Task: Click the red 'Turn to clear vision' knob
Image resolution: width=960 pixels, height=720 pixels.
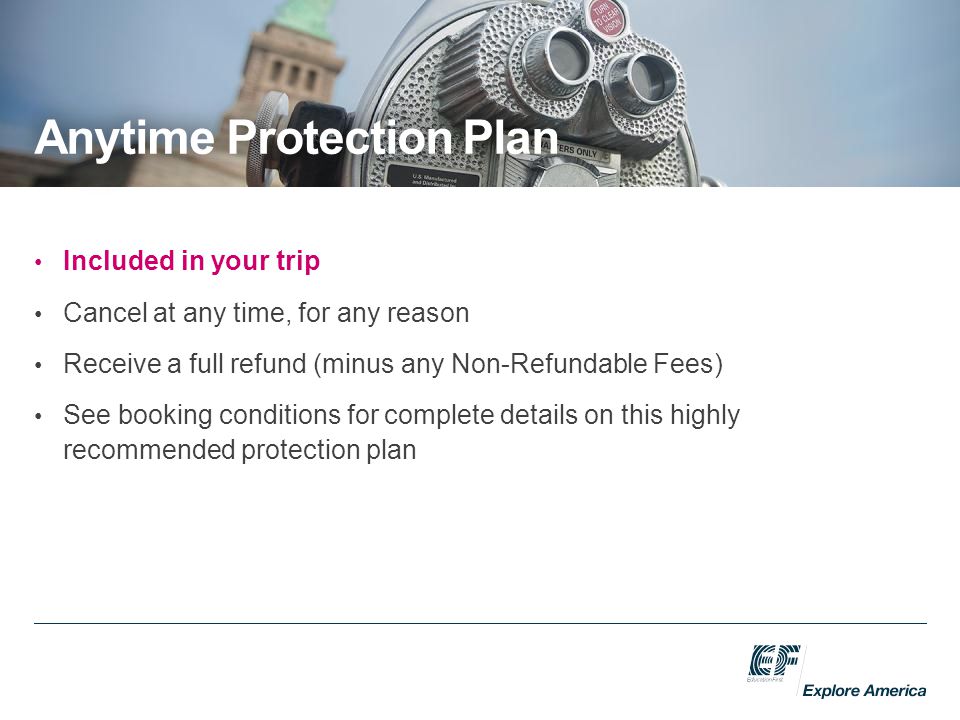Action: 607,18
